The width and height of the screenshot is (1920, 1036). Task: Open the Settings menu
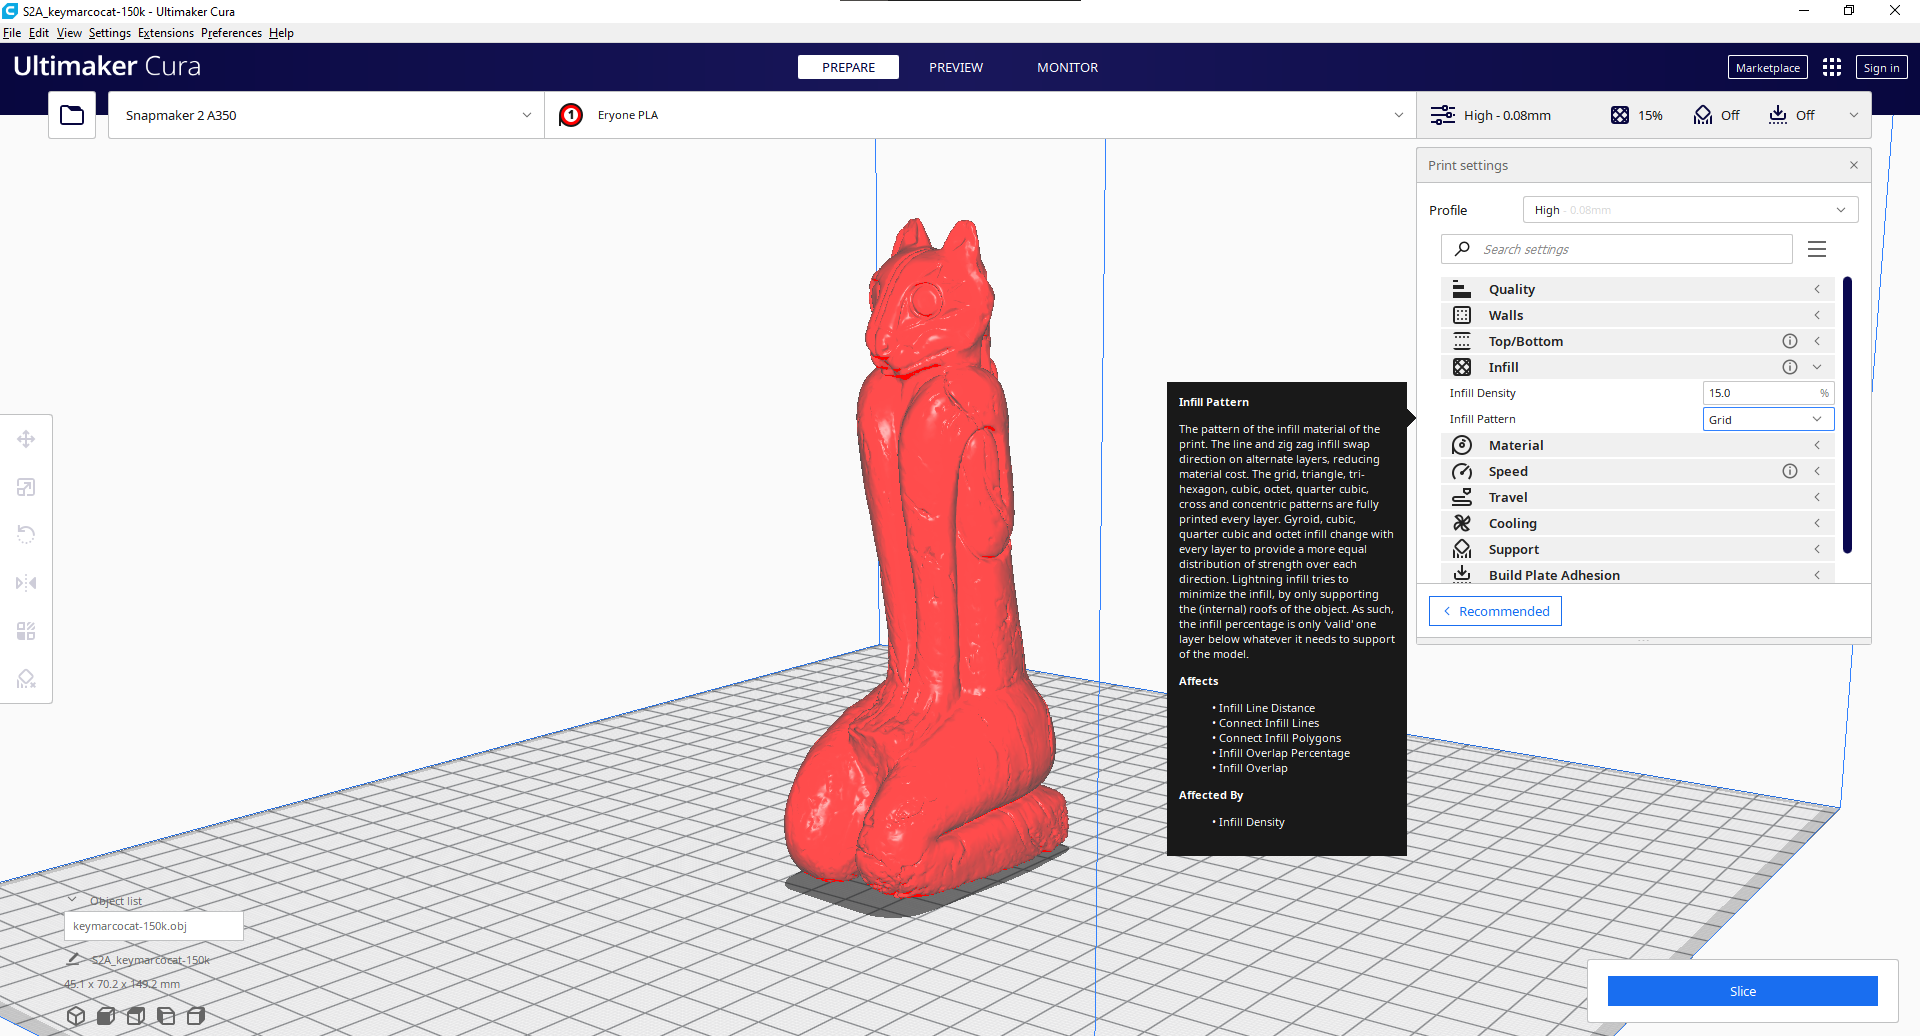point(110,33)
